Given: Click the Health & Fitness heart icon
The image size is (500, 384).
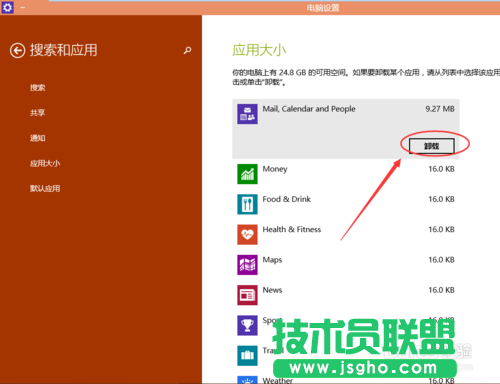Looking at the screenshot, I should tap(247, 235).
